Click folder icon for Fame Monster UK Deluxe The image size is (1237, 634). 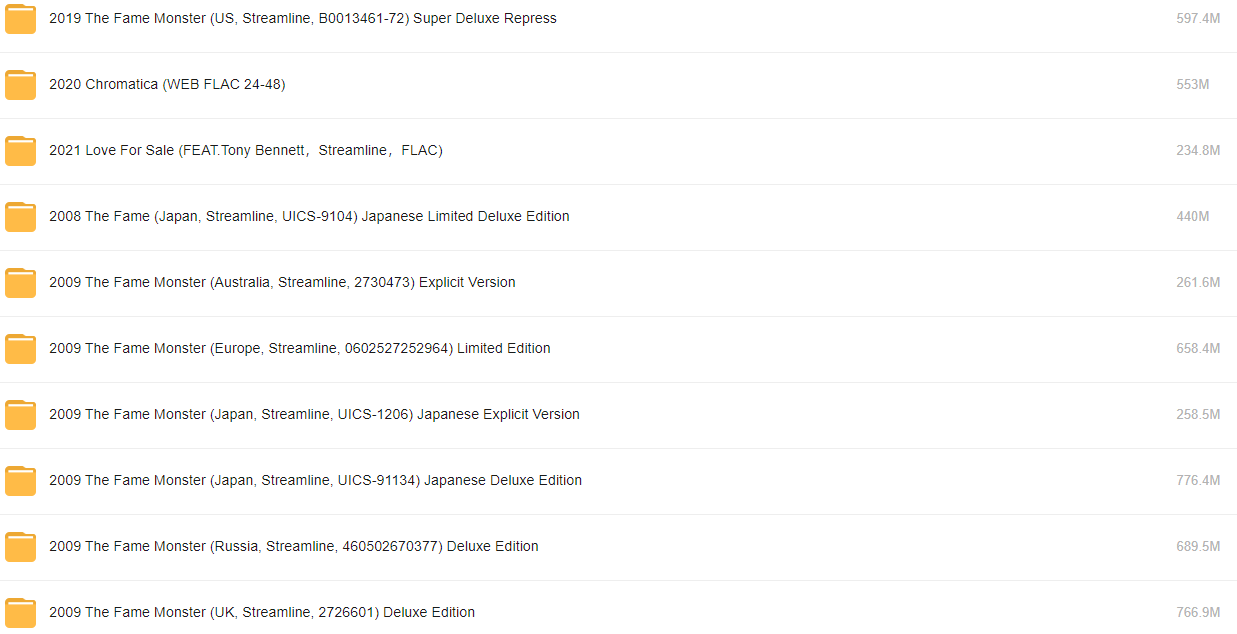coord(20,613)
